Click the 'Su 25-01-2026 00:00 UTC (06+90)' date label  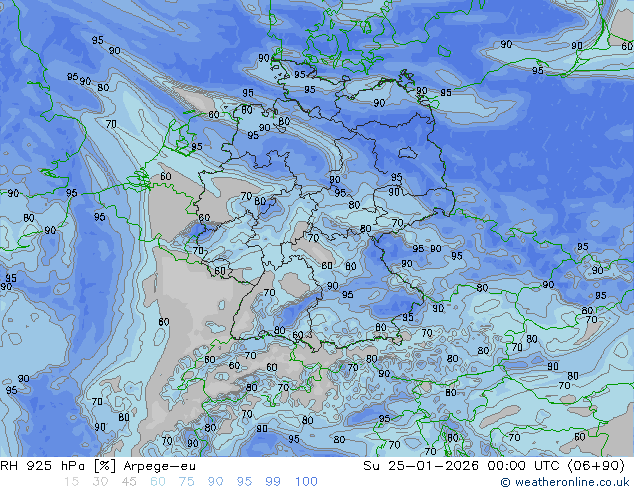tap(494, 466)
